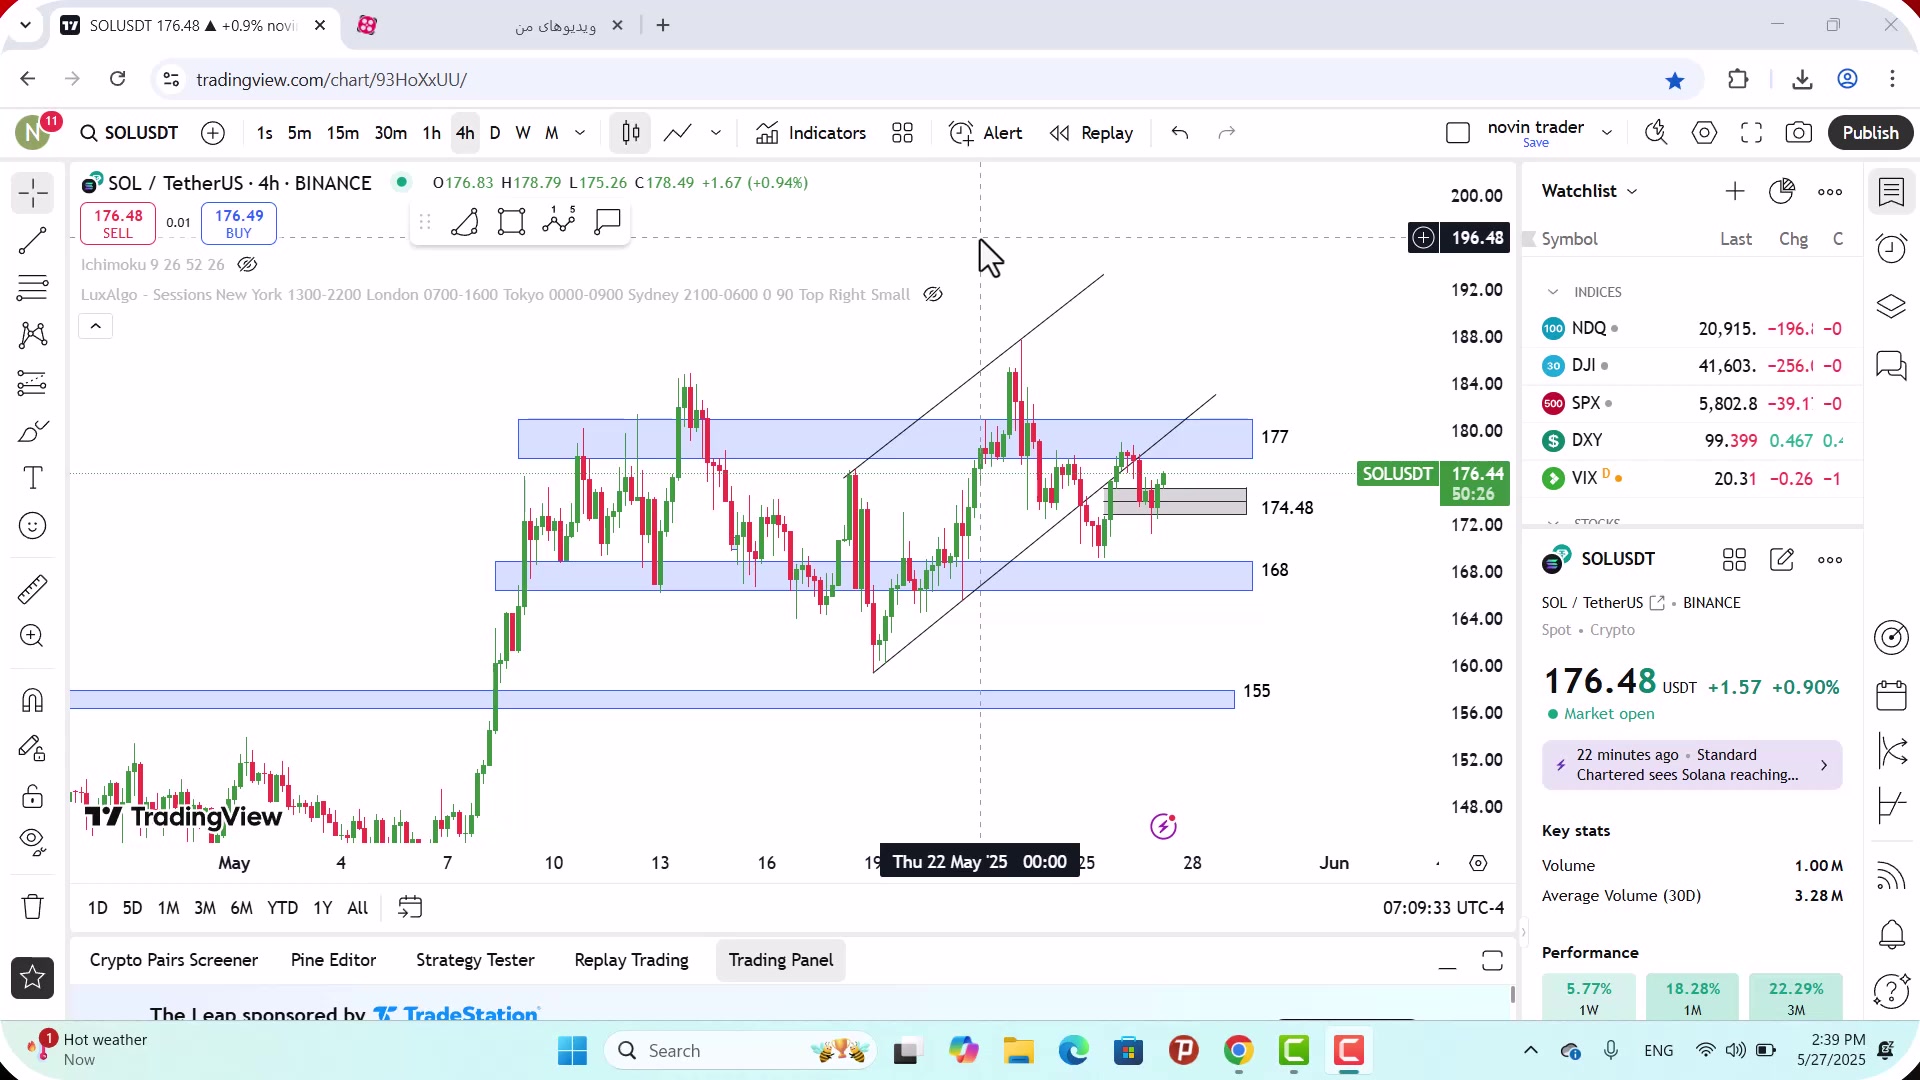Select the brush drawing tool
The width and height of the screenshot is (1920, 1080).
[x=33, y=431]
